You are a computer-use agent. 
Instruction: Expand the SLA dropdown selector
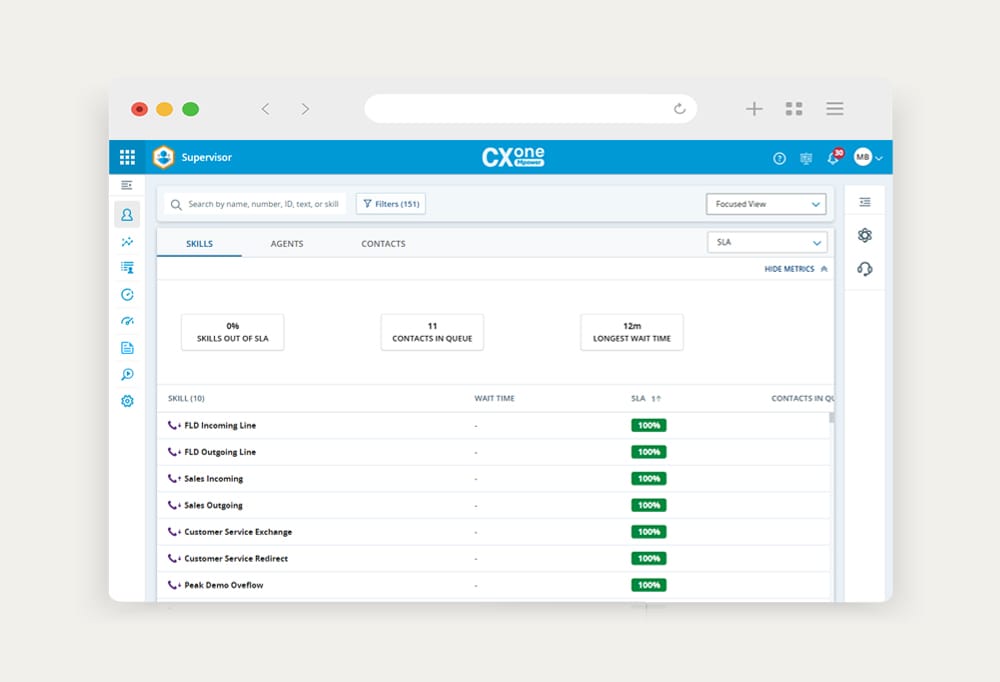[x=766, y=242]
